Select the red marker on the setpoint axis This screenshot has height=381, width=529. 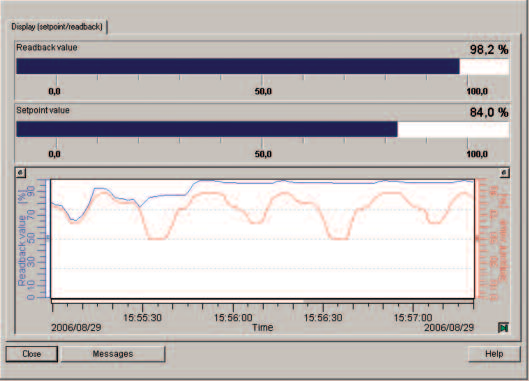(x=477, y=238)
